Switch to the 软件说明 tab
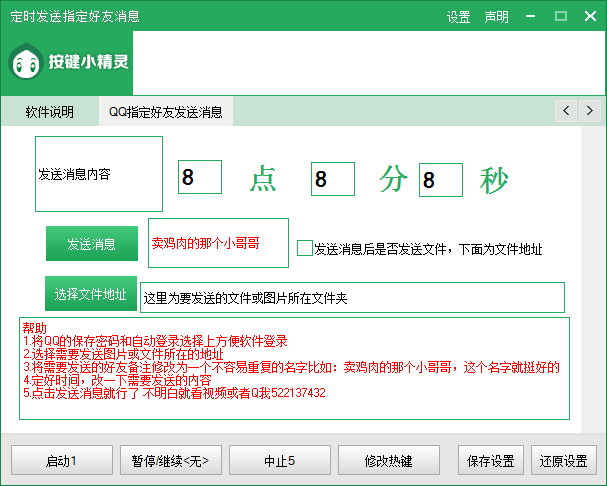The image size is (607, 486). point(50,112)
